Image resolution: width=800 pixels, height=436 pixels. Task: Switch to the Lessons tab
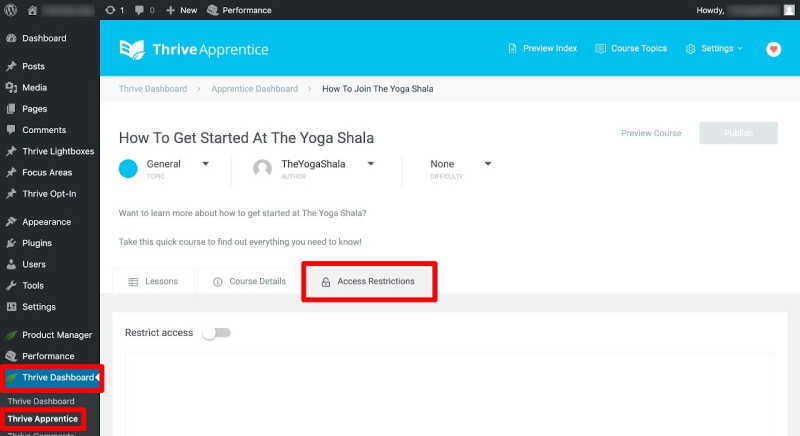pyautogui.click(x=153, y=282)
